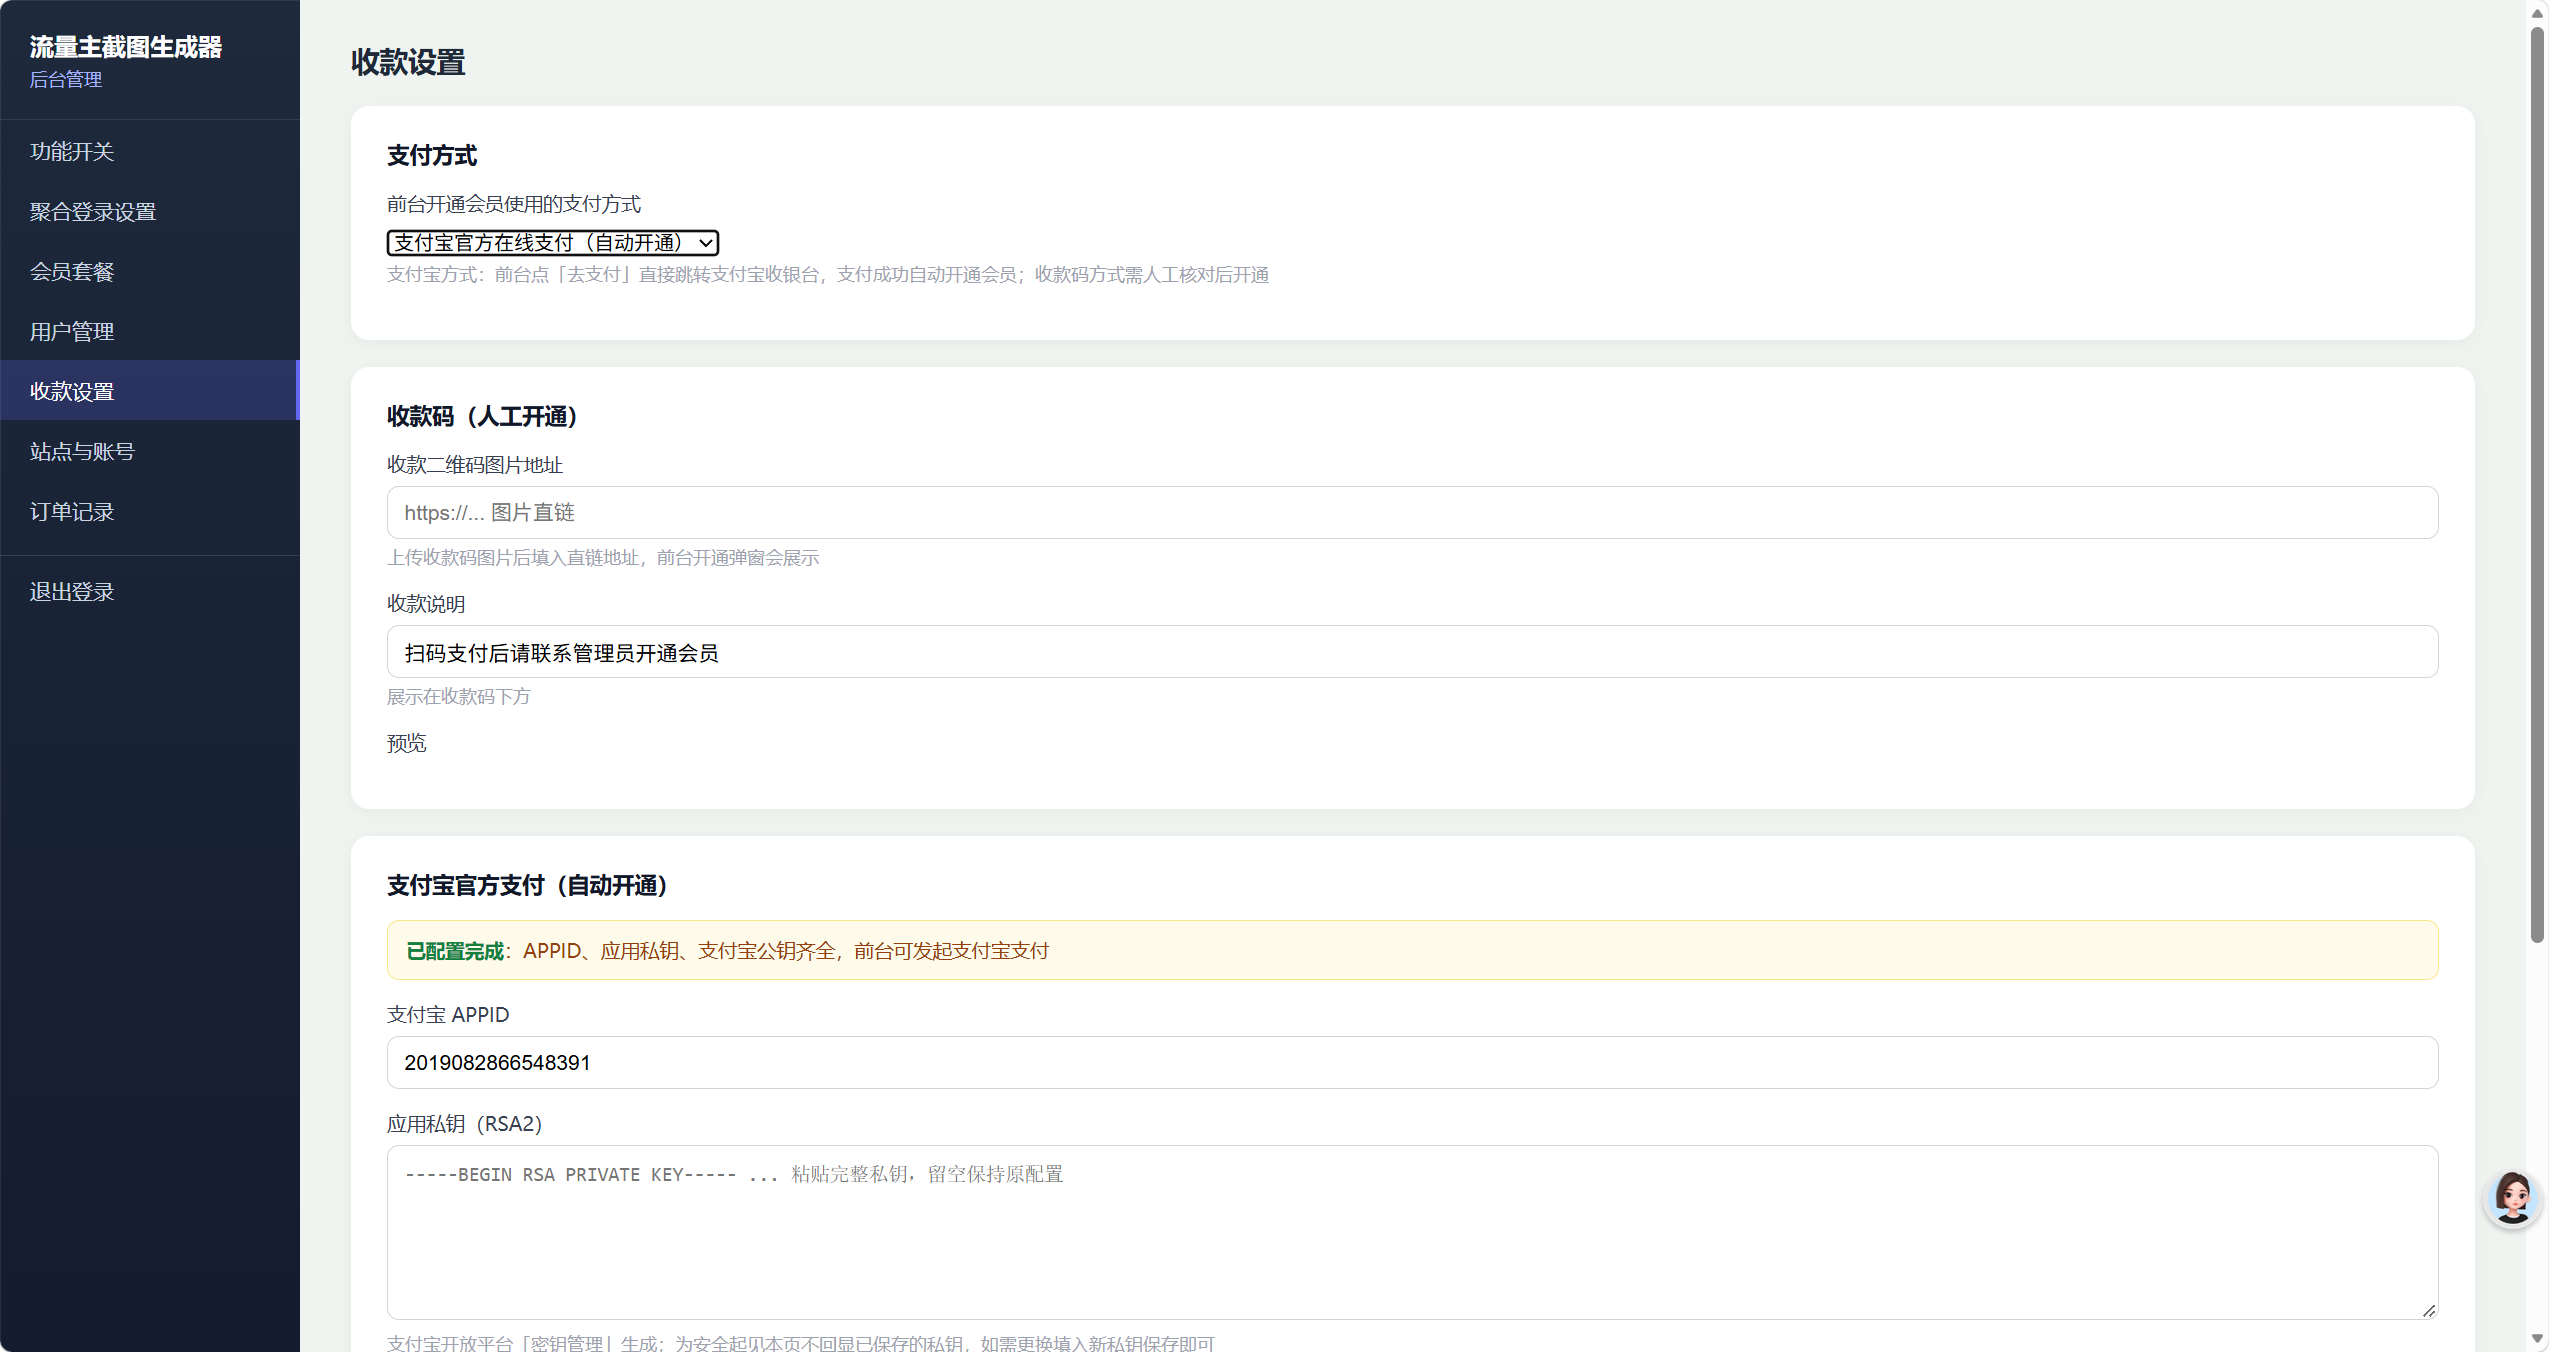The height and width of the screenshot is (1352, 2549).
Task: Click 退出登录 to log out
Action: (149, 591)
